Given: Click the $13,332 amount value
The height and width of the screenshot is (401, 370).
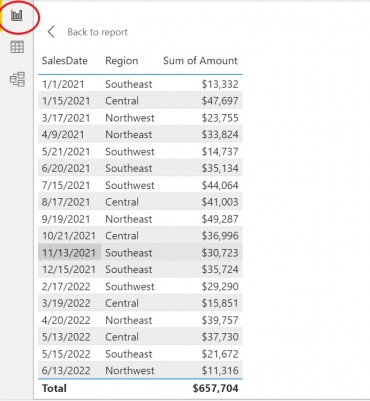Looking at the screenshot, I should tap(220, 84).
